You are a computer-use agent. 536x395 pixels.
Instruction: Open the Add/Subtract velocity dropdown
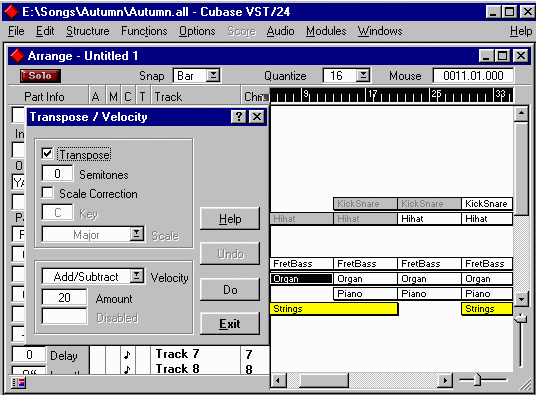(x=136, y=276)
